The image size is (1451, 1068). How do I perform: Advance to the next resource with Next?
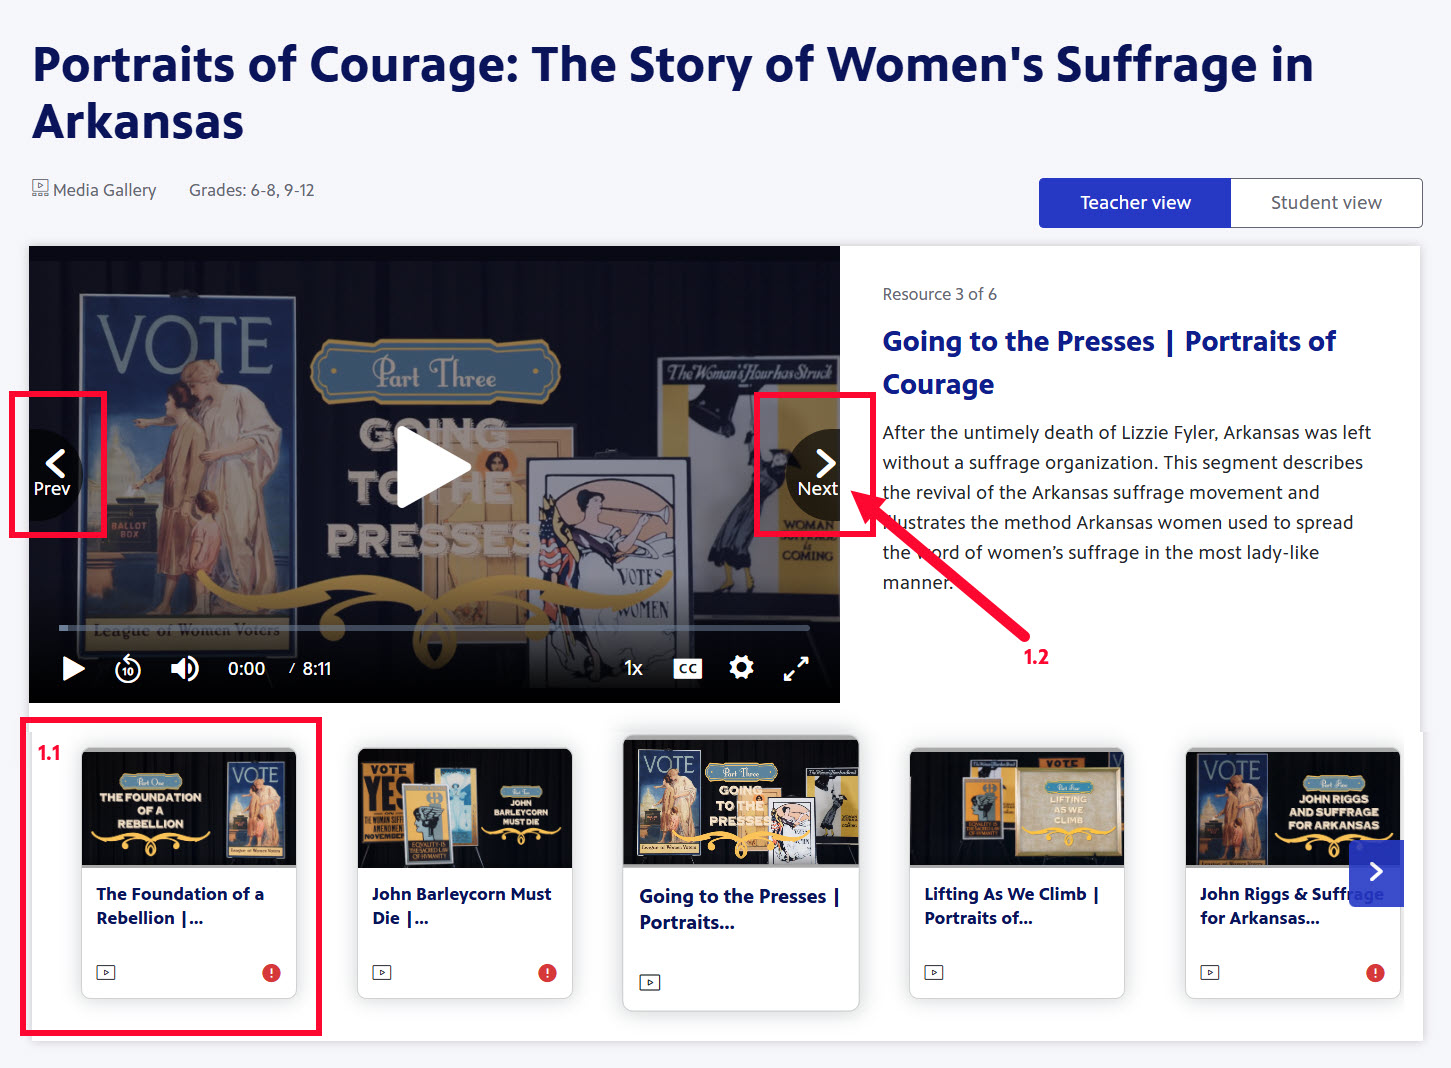pos(819,471)
